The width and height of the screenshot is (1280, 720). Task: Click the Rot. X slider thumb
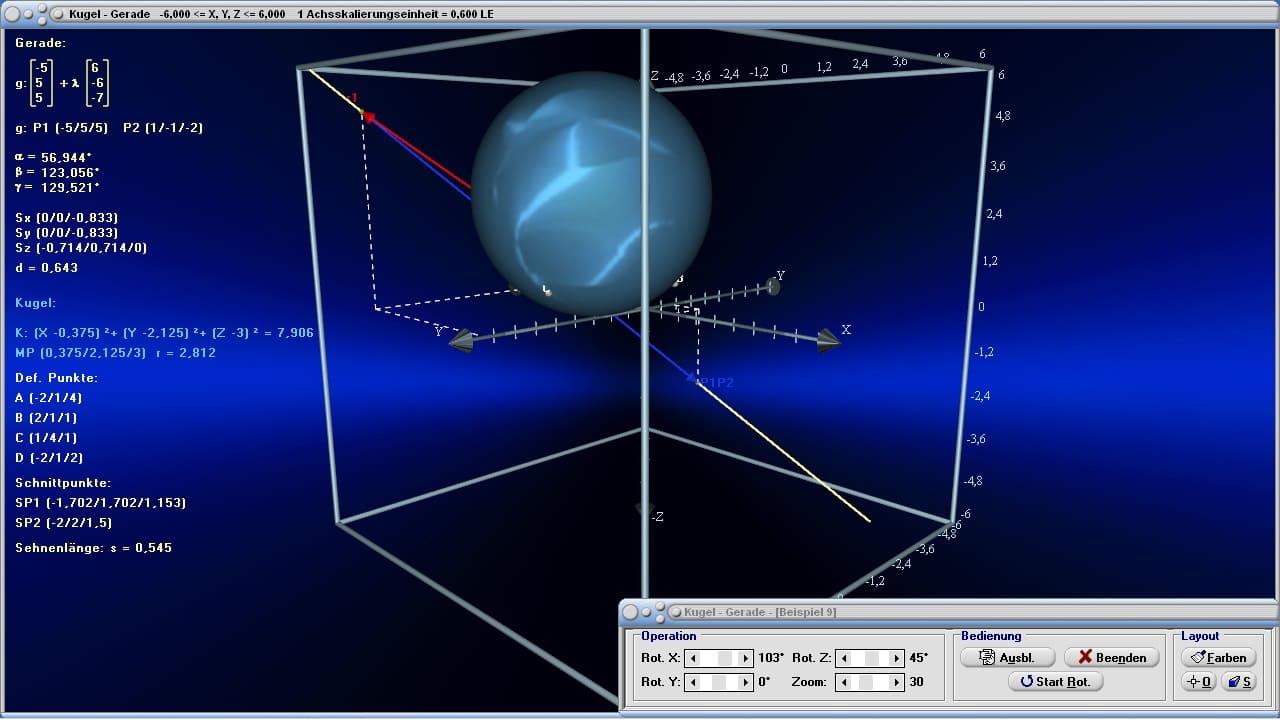[x=726, y=658]
